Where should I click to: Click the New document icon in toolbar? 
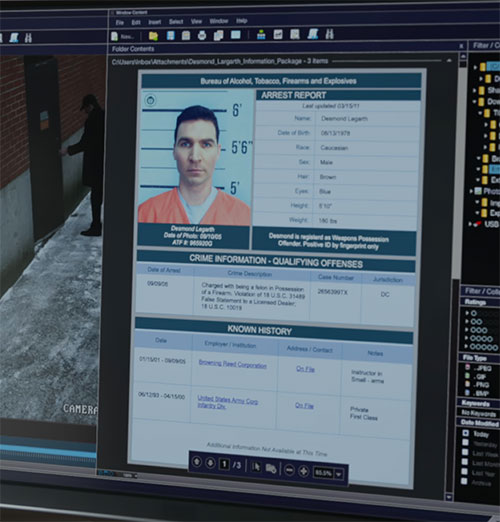(114, 36)
